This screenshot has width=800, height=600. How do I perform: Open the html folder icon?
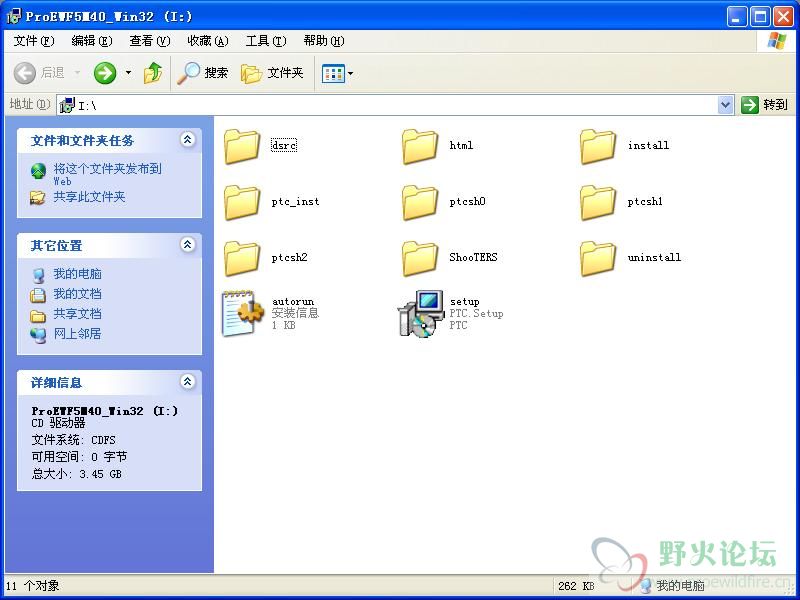[x=420, y=146]
